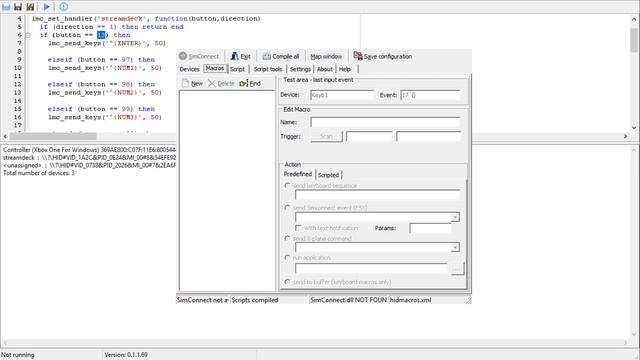This screenshot has width=640, height=360.
Task: Click the lmc_set_handler code line 4
Action: [146, 19]
